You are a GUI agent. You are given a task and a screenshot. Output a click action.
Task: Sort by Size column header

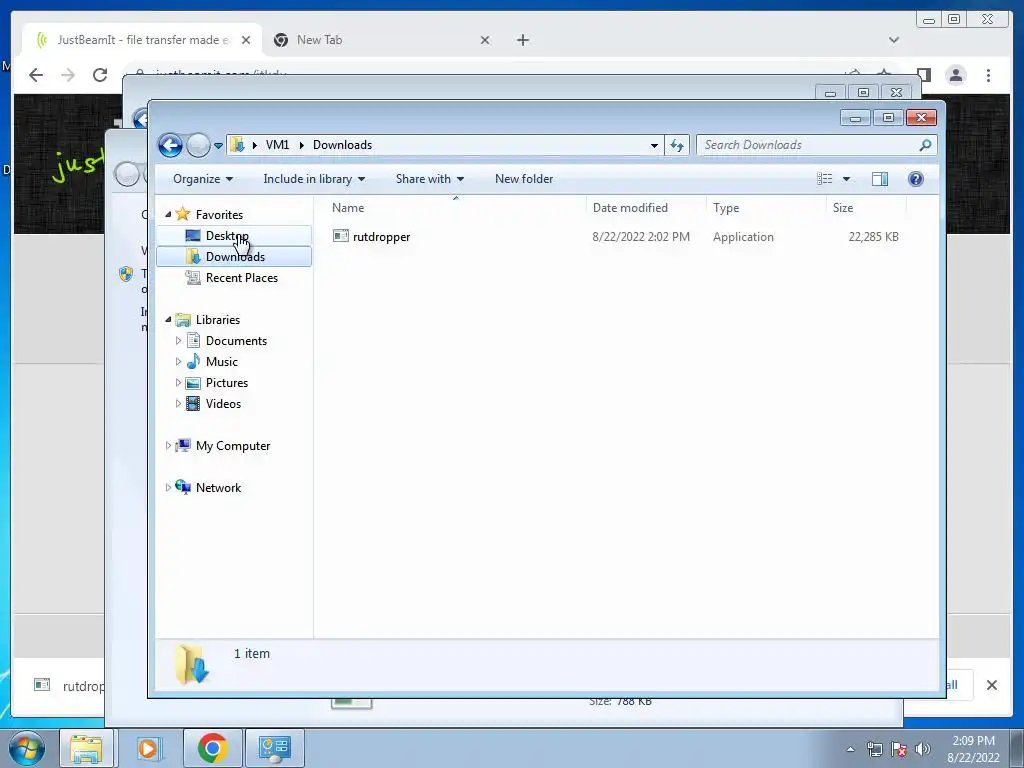click(867, 208)
